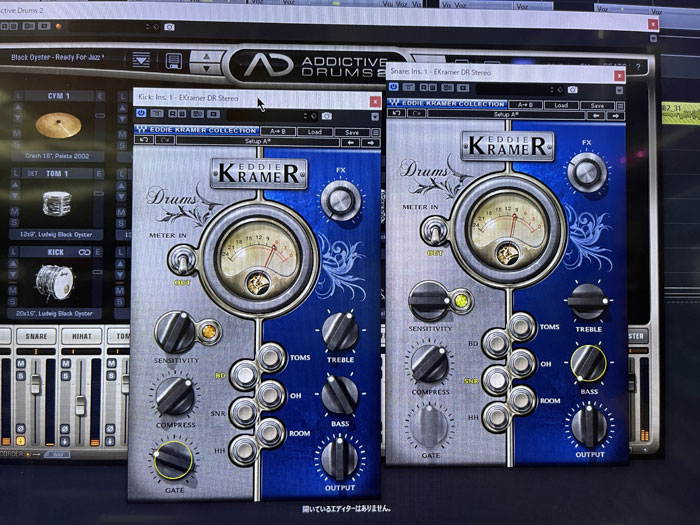Click camera icon in Addictive Drums 2 window header
Screen dimensions: 700x525
point(169,27)
